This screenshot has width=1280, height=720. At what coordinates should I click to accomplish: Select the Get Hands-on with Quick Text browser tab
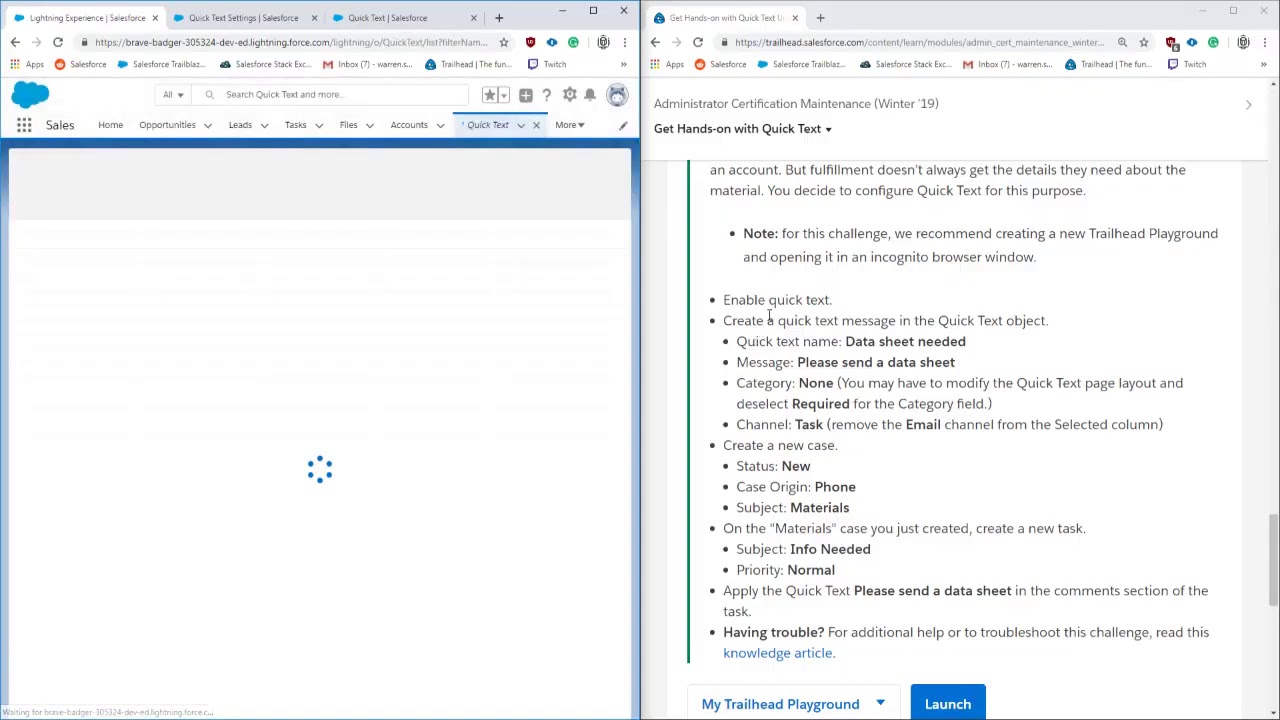726,17
